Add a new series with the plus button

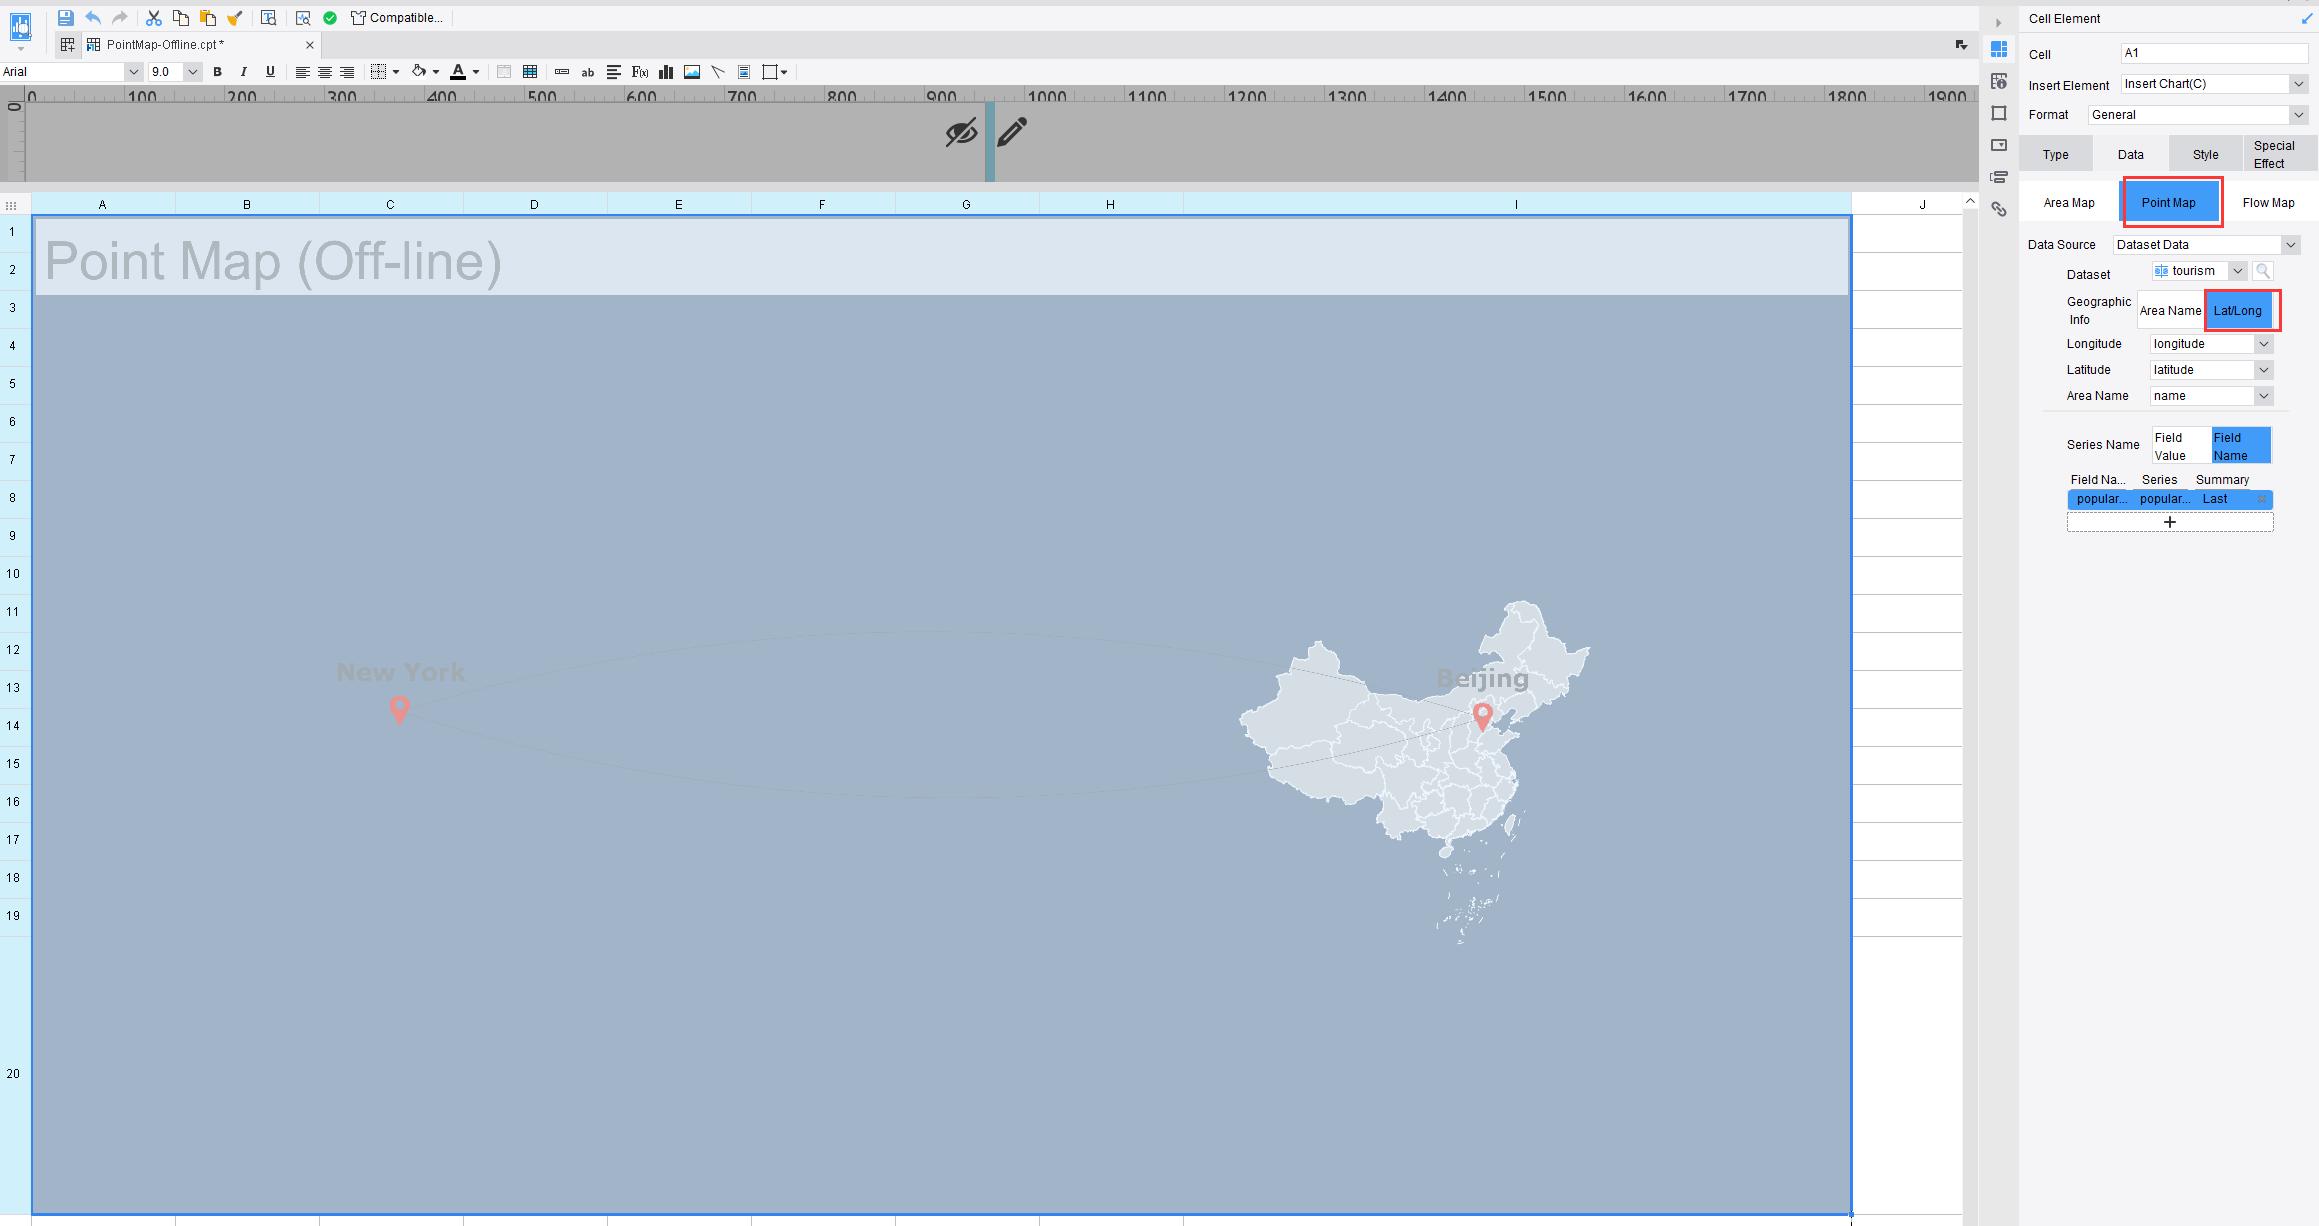point(2170,521)
